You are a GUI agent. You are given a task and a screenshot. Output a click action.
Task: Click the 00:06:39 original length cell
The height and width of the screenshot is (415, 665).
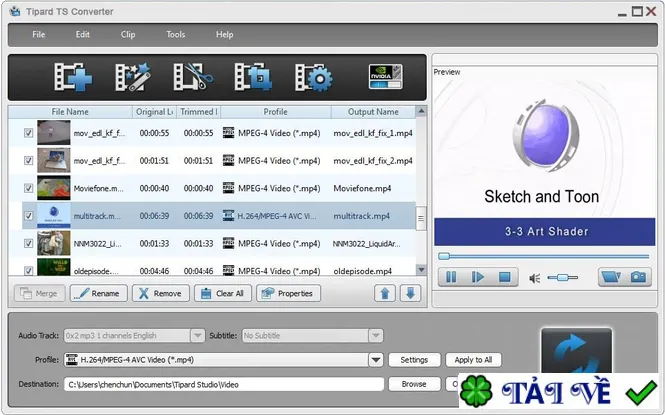(154, 216)
